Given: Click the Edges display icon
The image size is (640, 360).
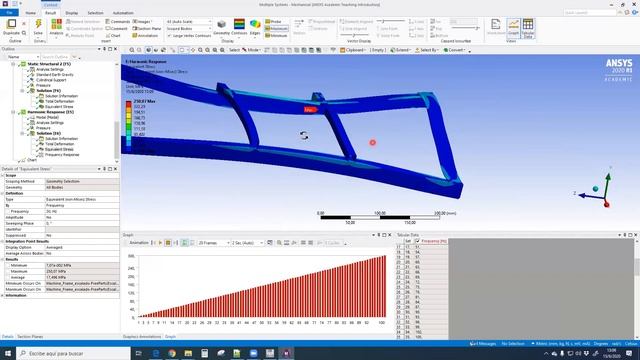Looking at the screenshot, I should click(x=255, y=24).
